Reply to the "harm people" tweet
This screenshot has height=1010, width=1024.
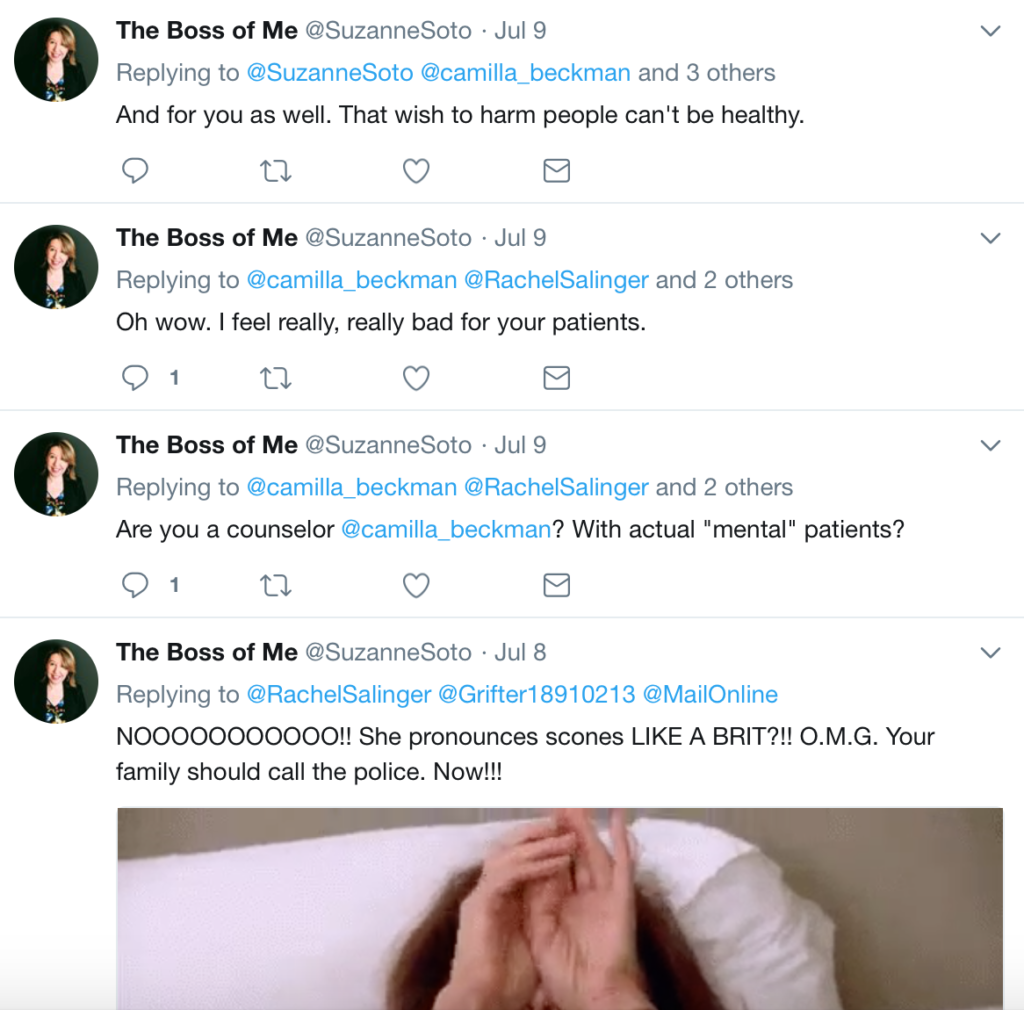tap(135, 171)
